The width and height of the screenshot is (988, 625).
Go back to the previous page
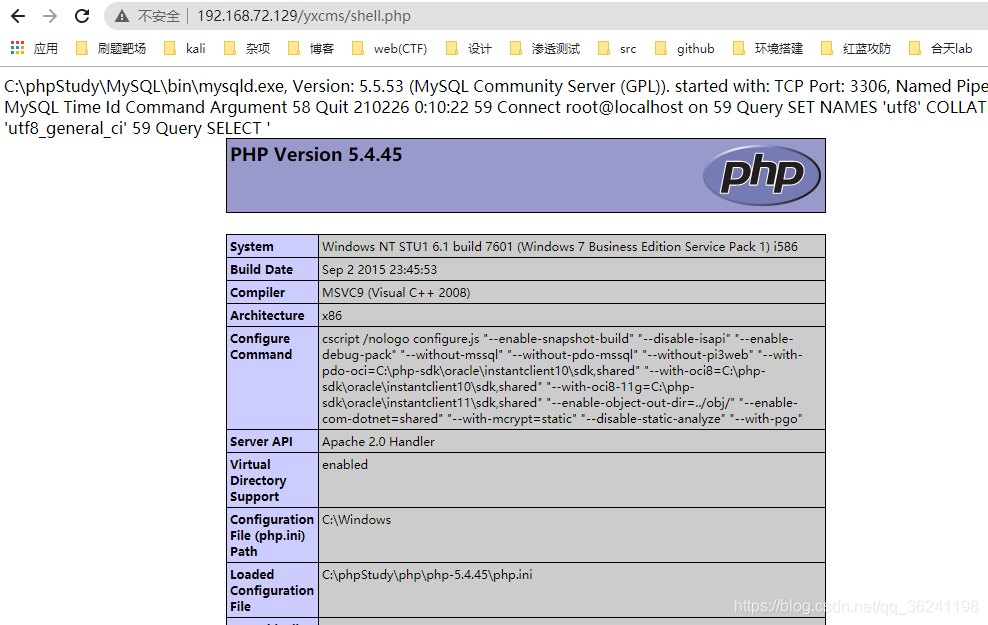click(x=18, y=16)
